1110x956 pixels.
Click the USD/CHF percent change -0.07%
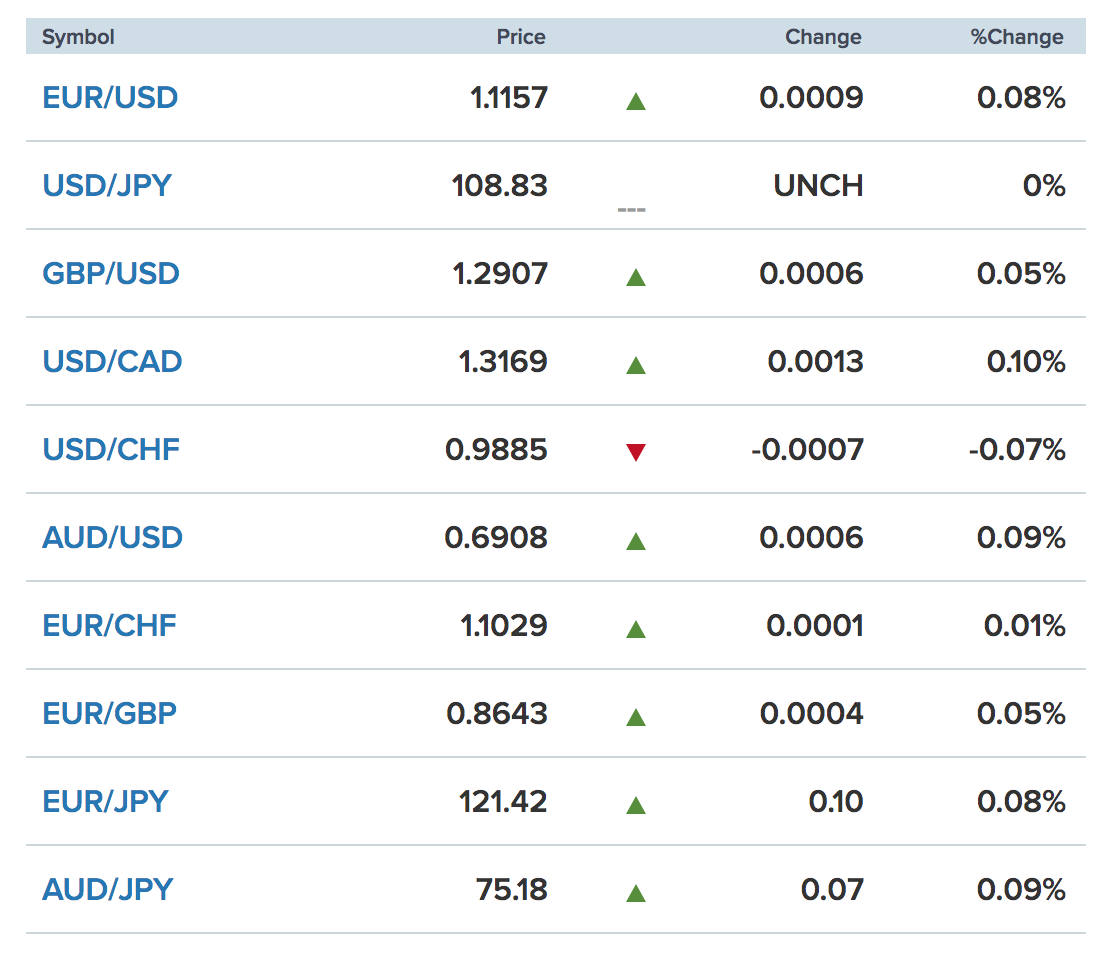pos(1017,450)
